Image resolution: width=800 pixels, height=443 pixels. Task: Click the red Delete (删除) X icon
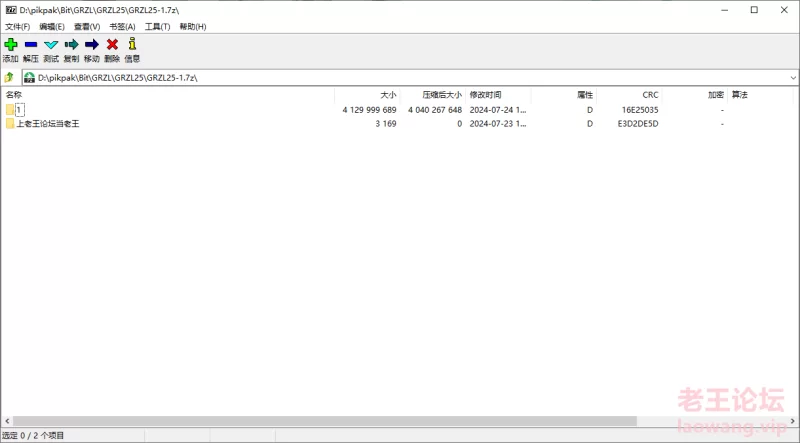pyautogui.click(x=112, y=44)
